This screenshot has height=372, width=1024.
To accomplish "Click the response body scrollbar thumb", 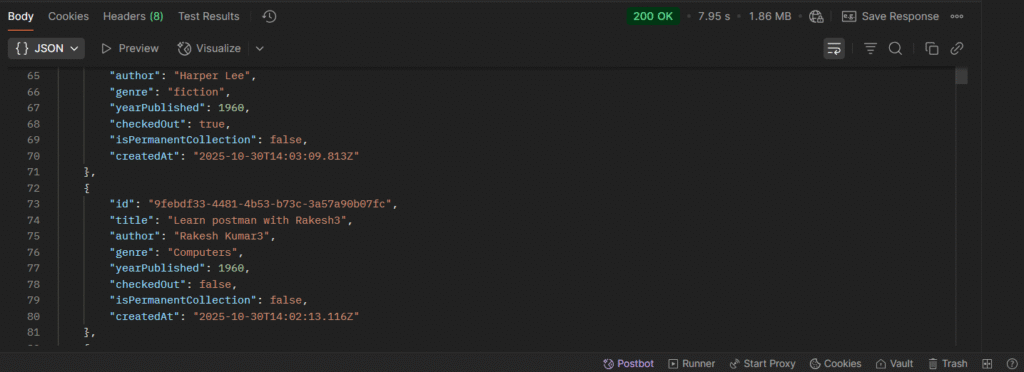I will 961,76.
